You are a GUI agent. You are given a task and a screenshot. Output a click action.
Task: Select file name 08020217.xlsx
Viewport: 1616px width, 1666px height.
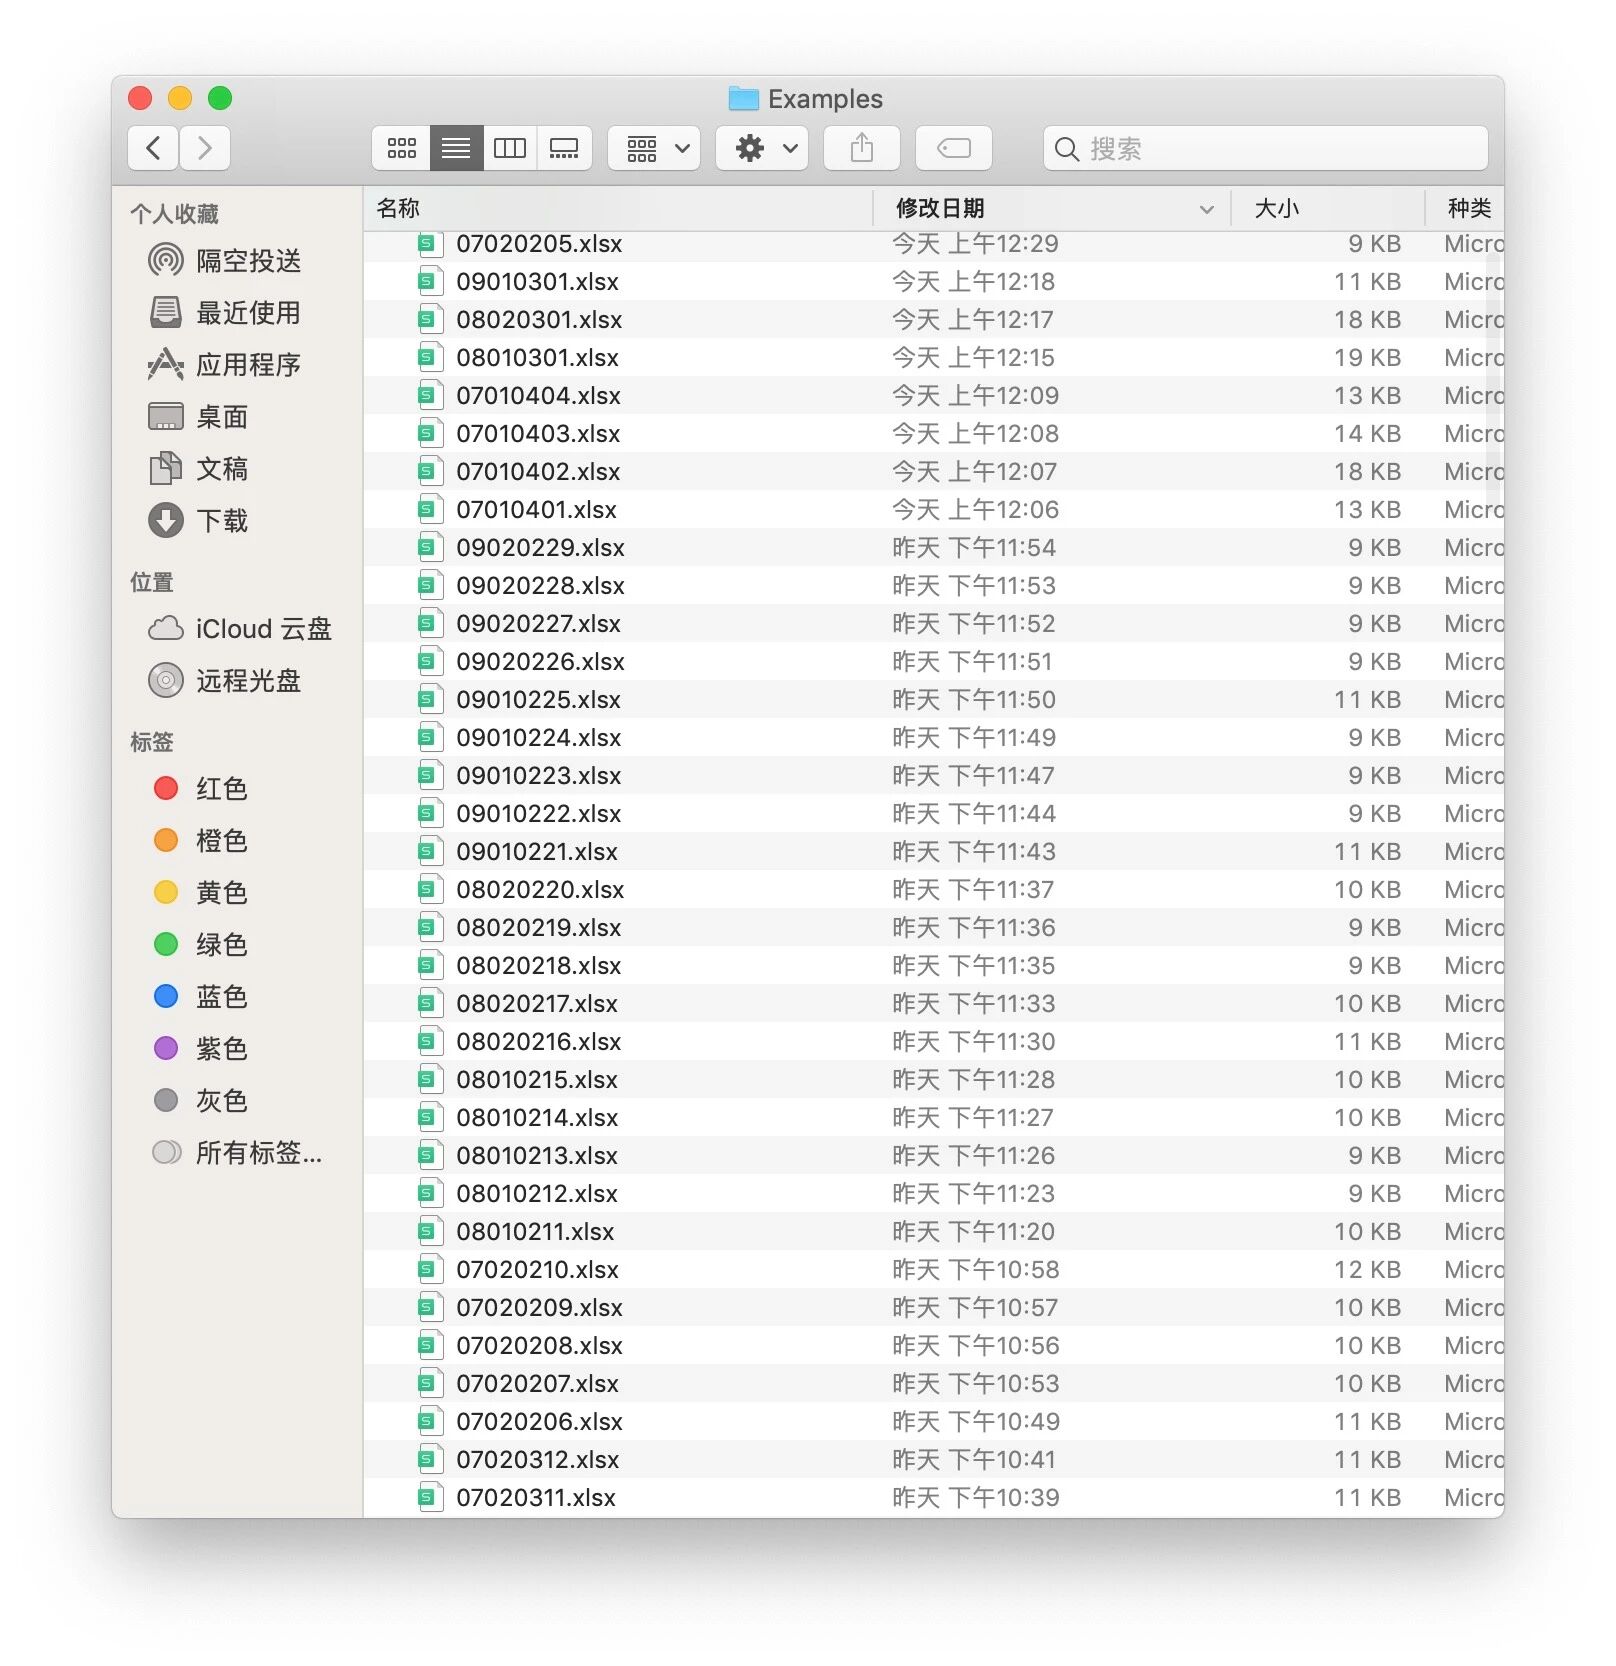537,1004
